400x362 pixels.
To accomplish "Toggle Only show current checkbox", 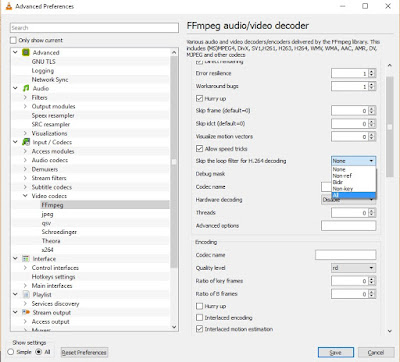I will point(13,40).
